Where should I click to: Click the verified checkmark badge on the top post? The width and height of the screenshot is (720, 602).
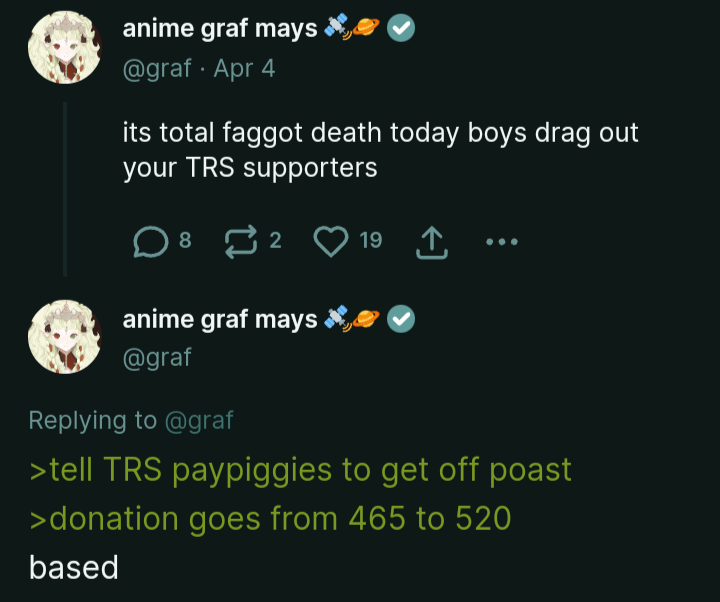pos(401,28)
